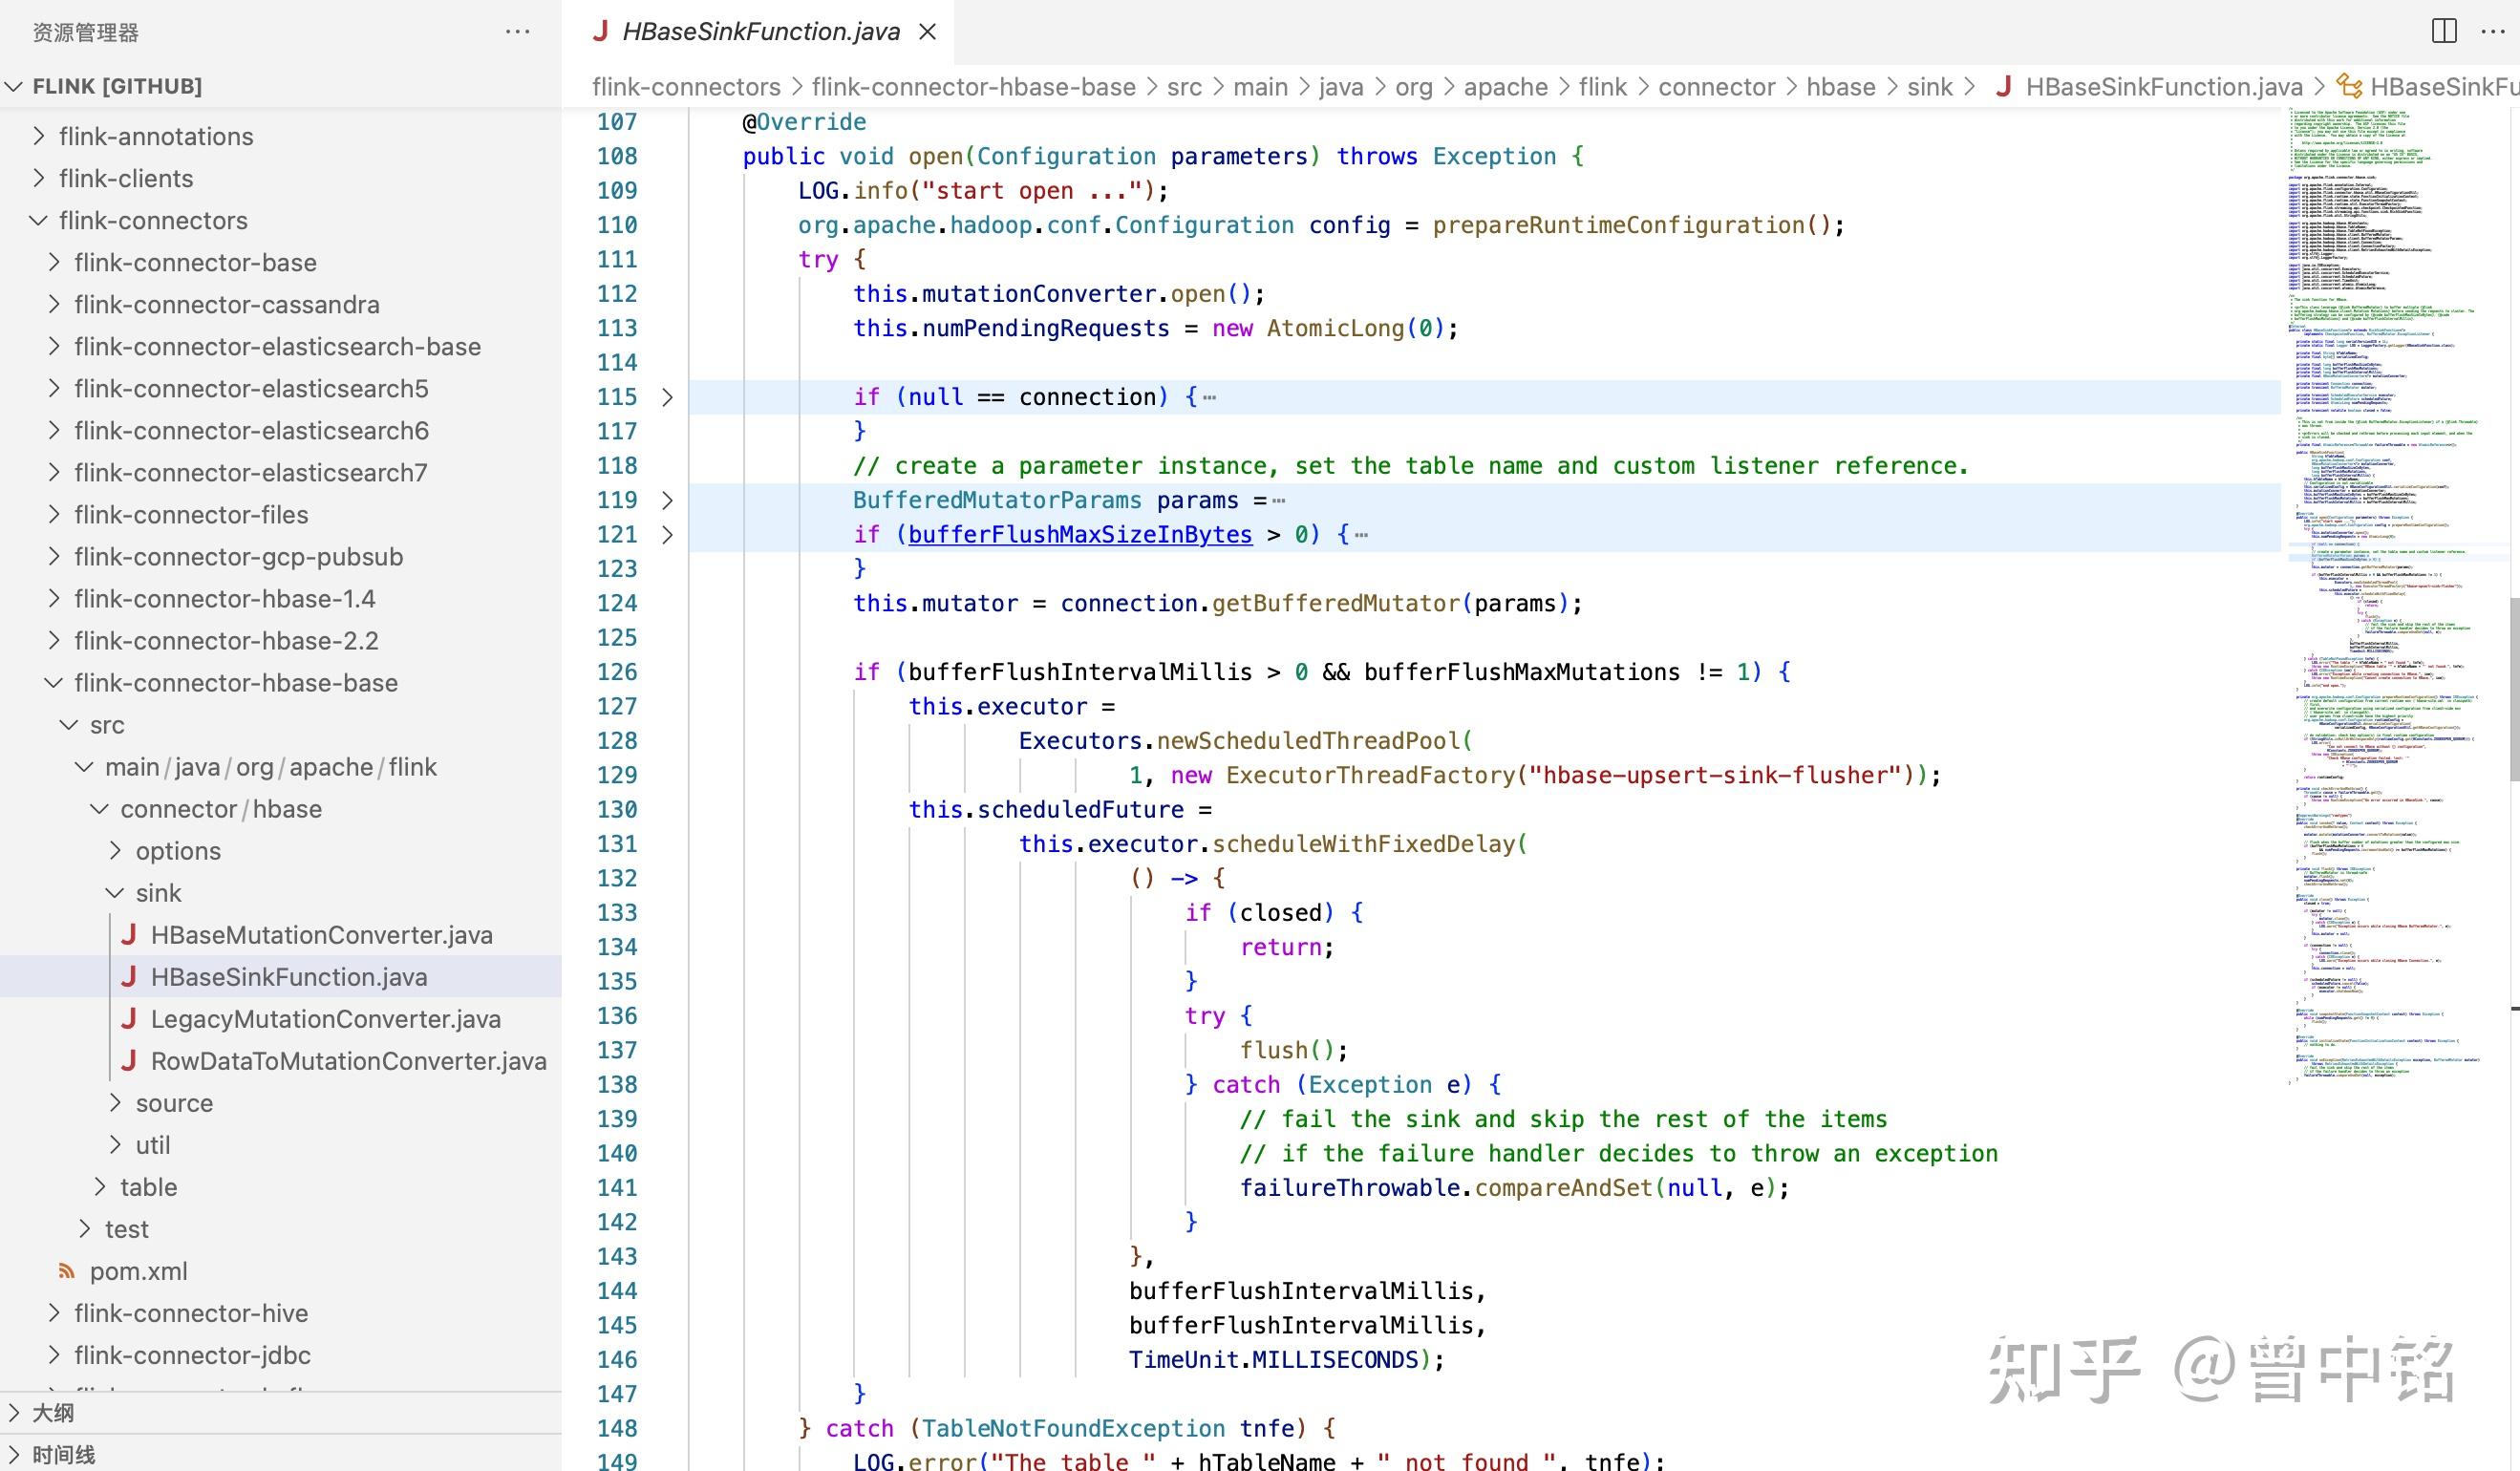Close the HBaseSinkFunction.java tab
This screenshot has height=1471, width=2520.
[x=927, y=32]
